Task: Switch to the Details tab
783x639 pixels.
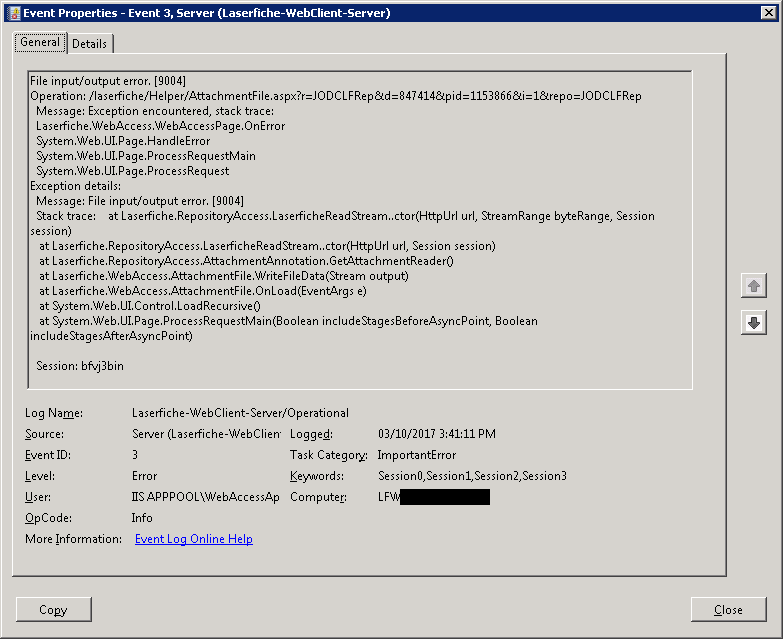Action: (89, 44)
